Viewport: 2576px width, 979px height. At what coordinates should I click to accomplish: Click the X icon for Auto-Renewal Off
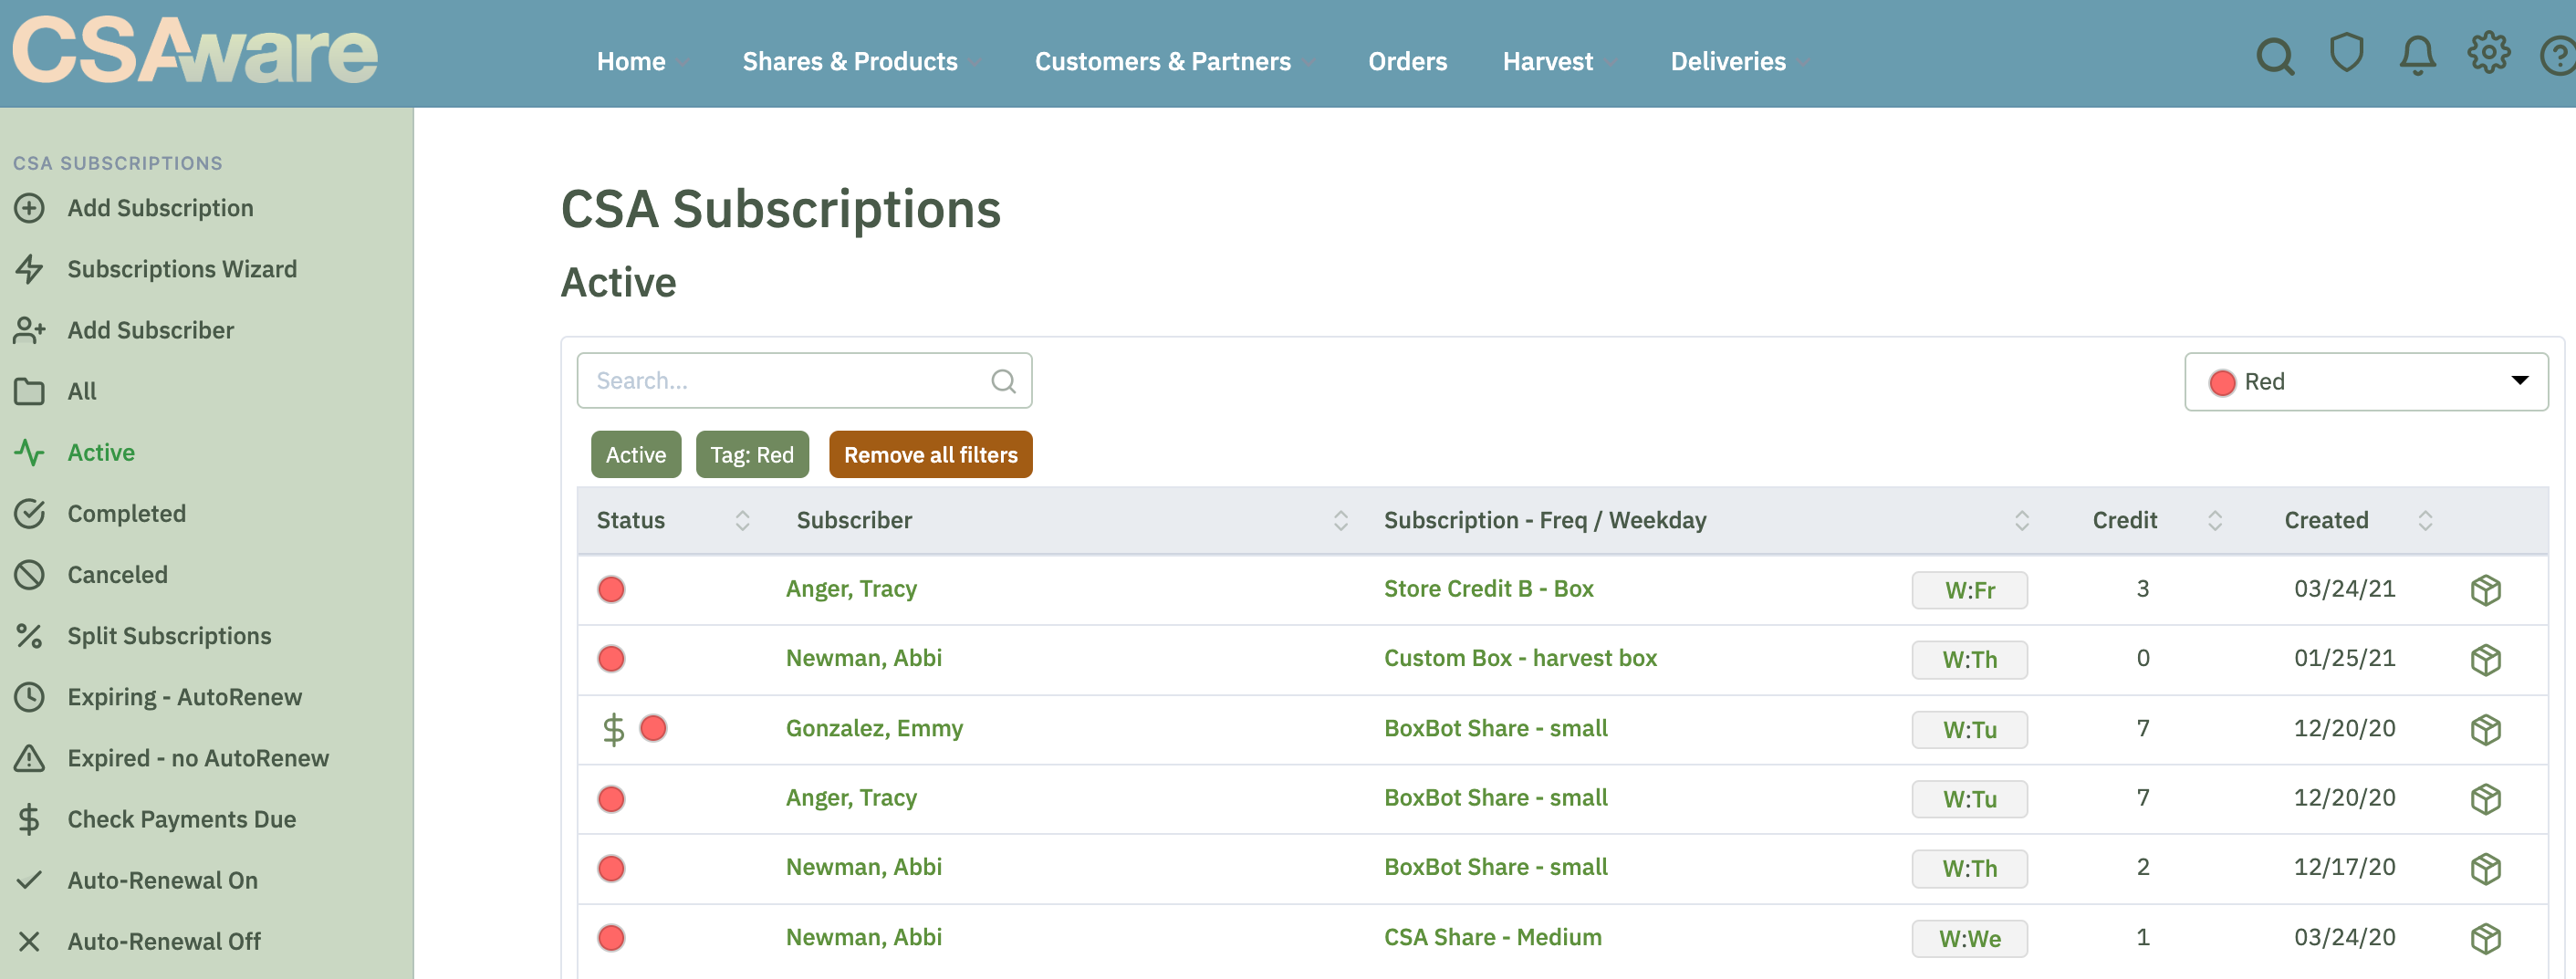(x=29, y=941)
